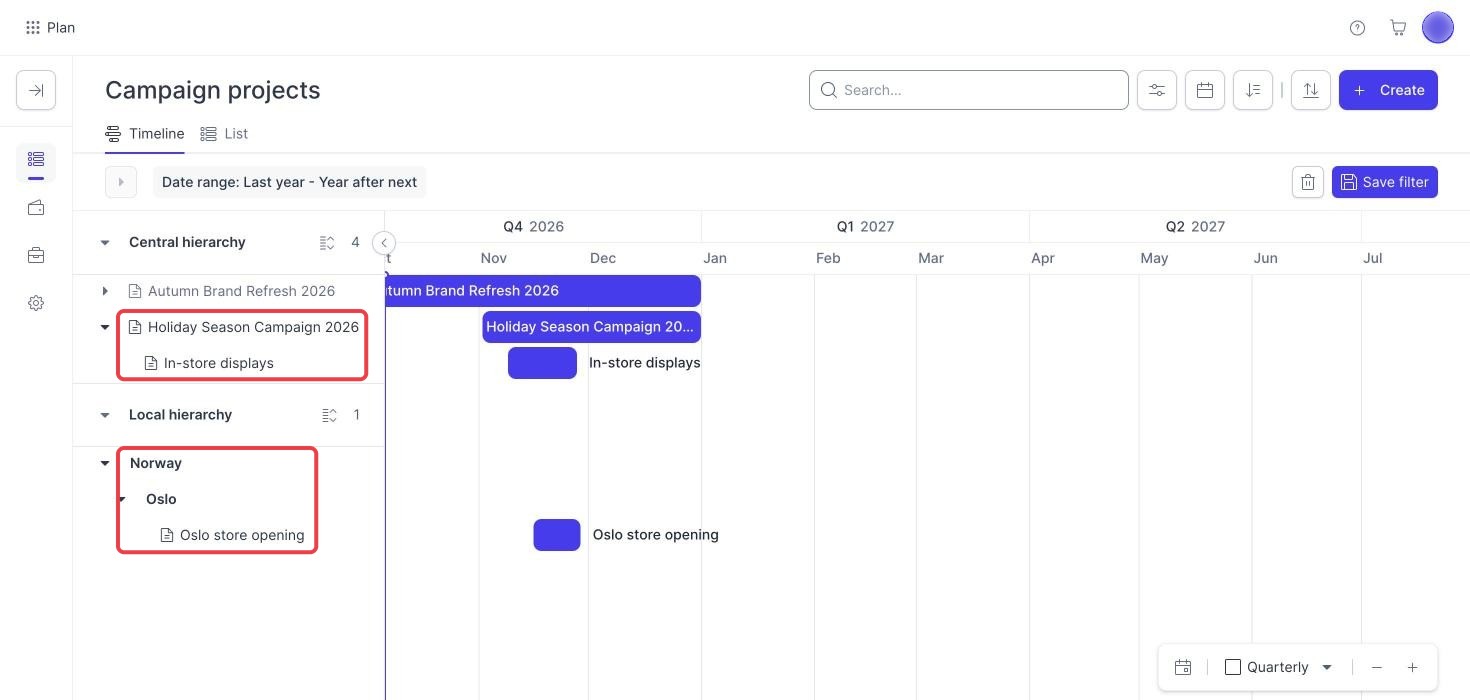The height and width of the screenshot is (700, 1470).
Task: Select Holiday Season Campaign 2026 tree row
Action: (253, 327)
